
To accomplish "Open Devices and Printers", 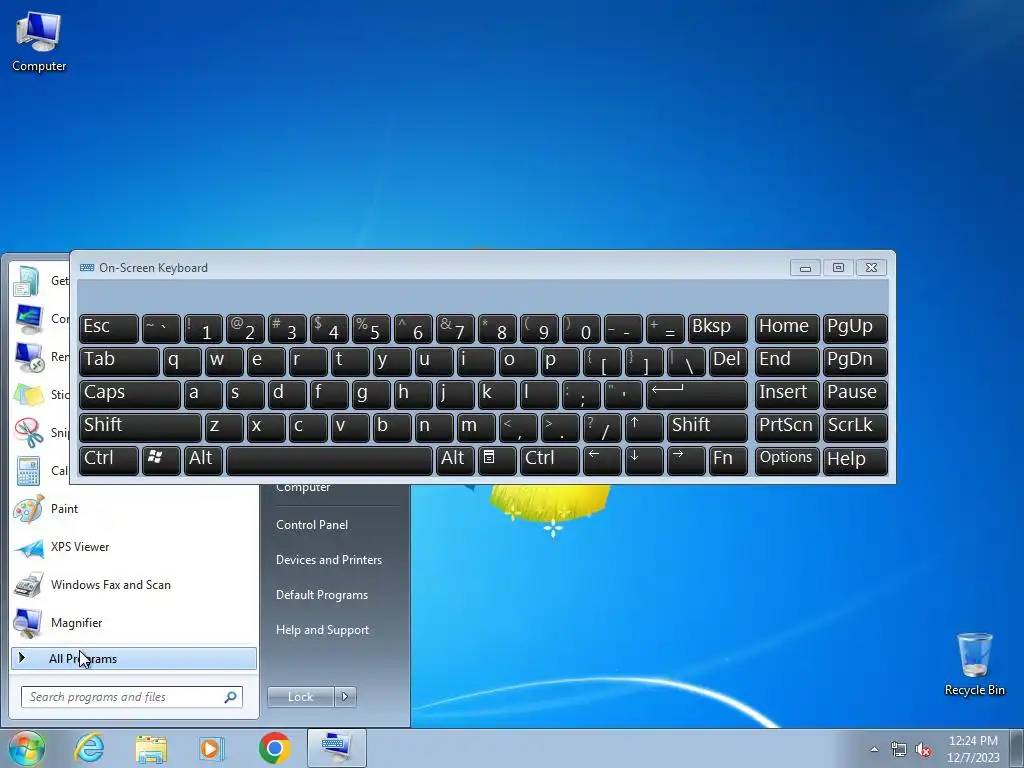I will tap(328, 560).
